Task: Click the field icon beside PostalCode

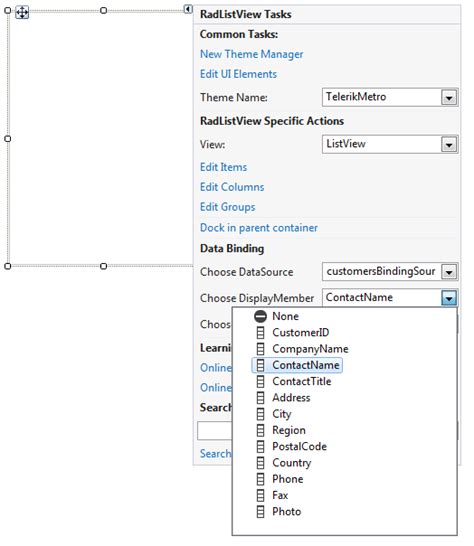Action: click(260, 446)
